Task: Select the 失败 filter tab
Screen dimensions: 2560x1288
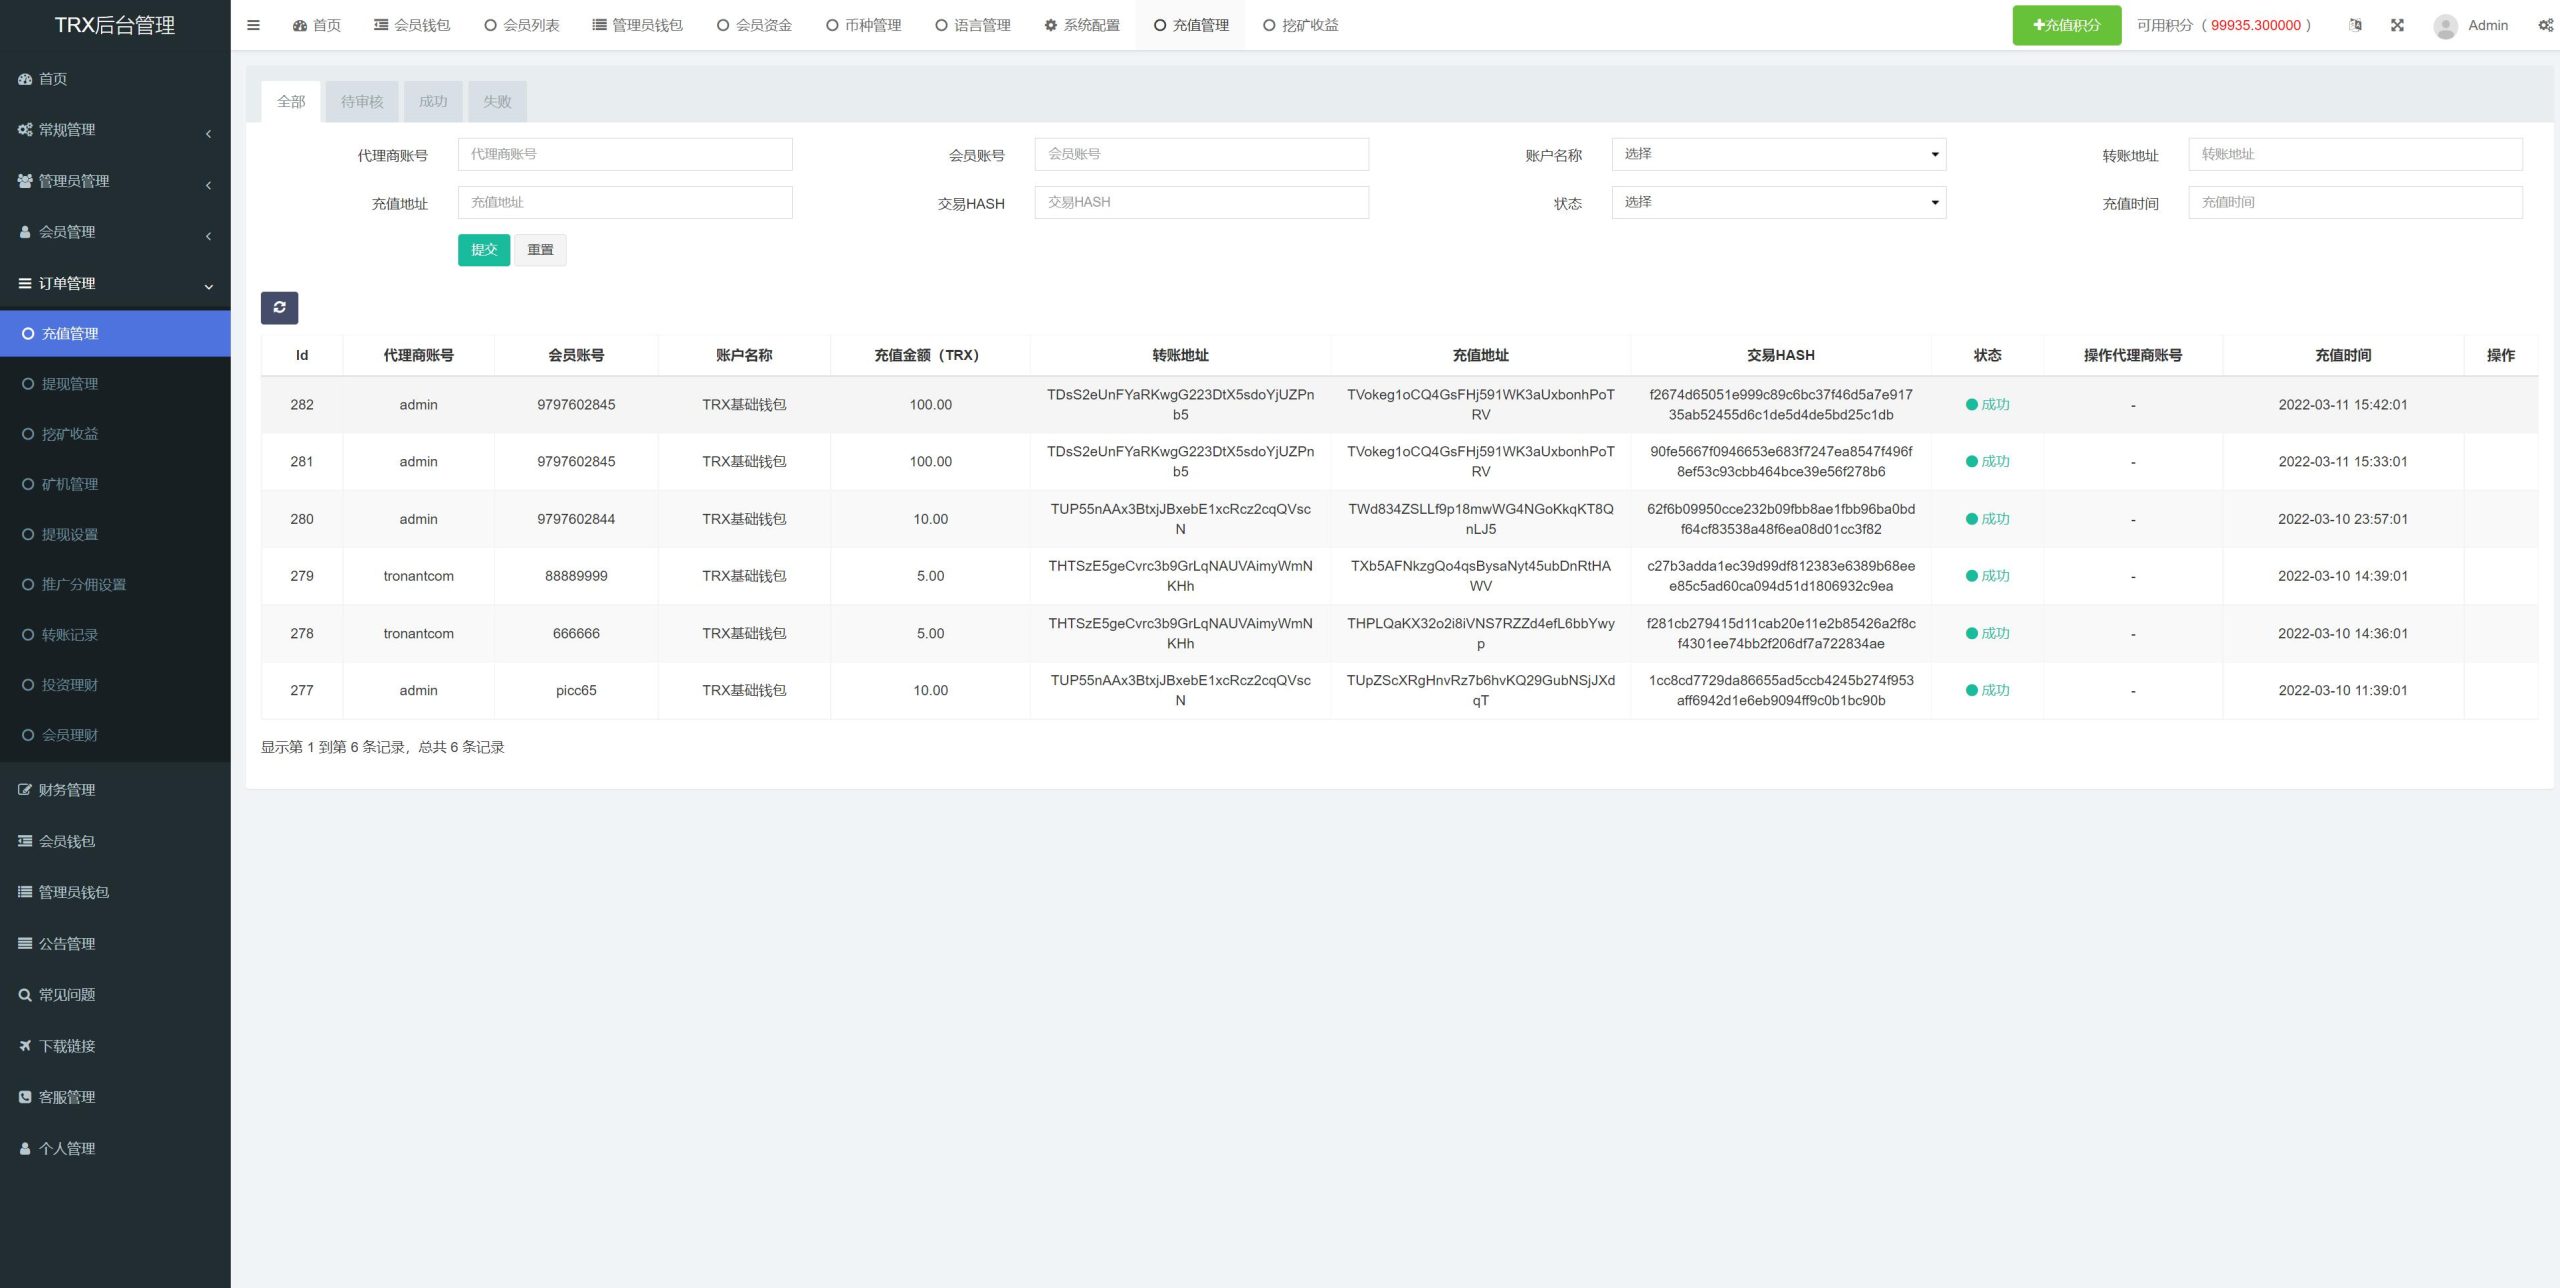Action: (497, 102)
